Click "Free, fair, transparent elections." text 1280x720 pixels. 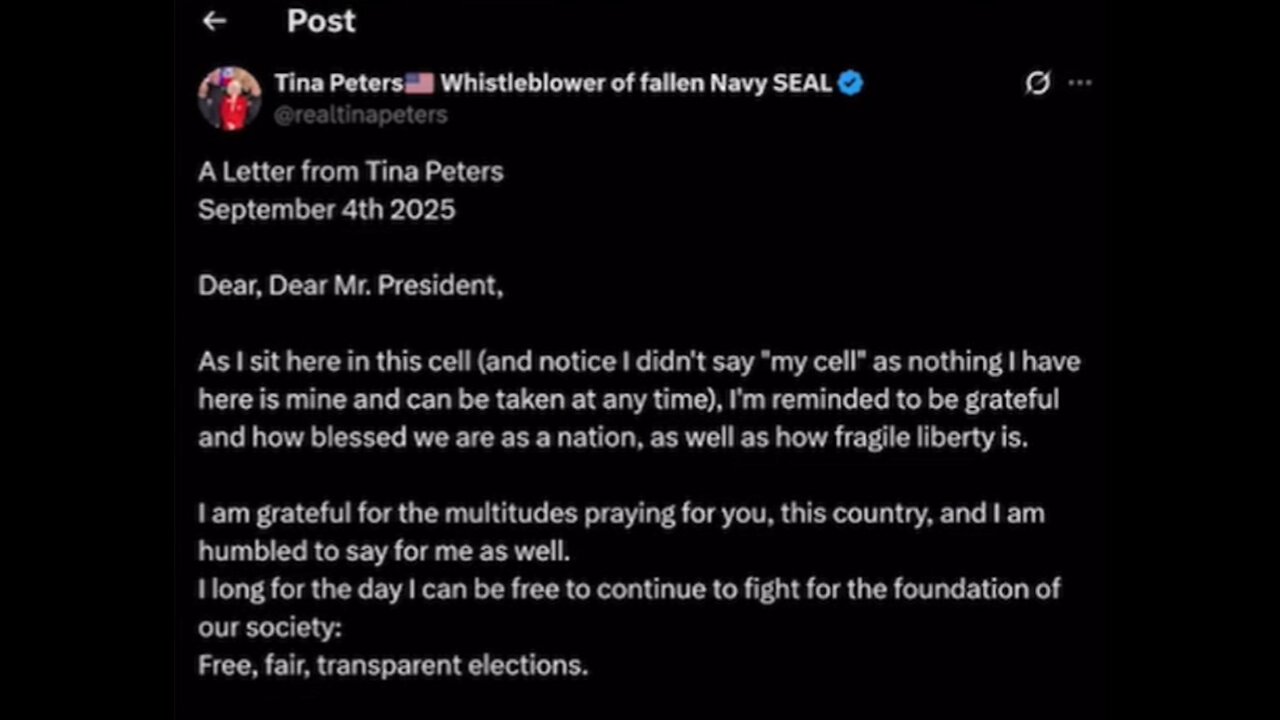tap(392, 665)
